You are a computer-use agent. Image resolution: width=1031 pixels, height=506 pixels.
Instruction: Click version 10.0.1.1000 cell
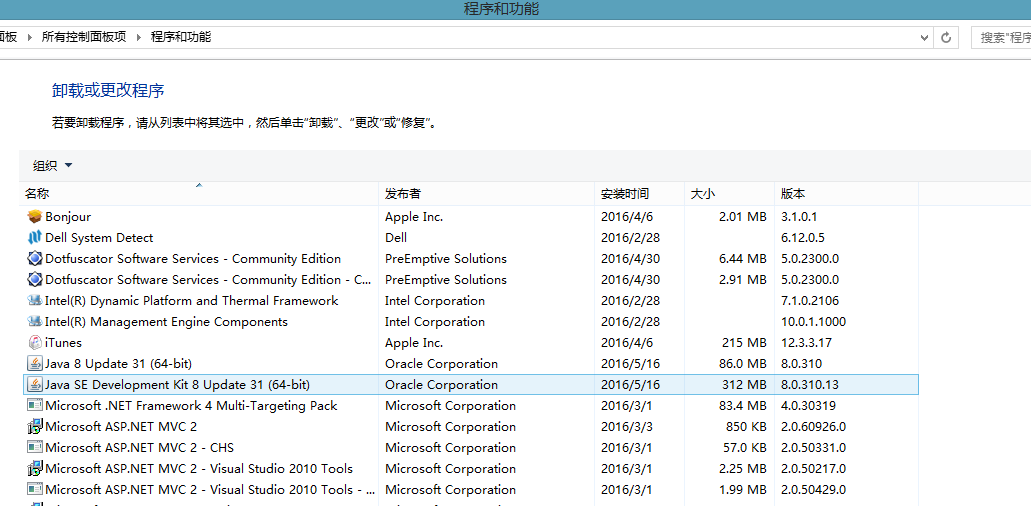(813, 321)
